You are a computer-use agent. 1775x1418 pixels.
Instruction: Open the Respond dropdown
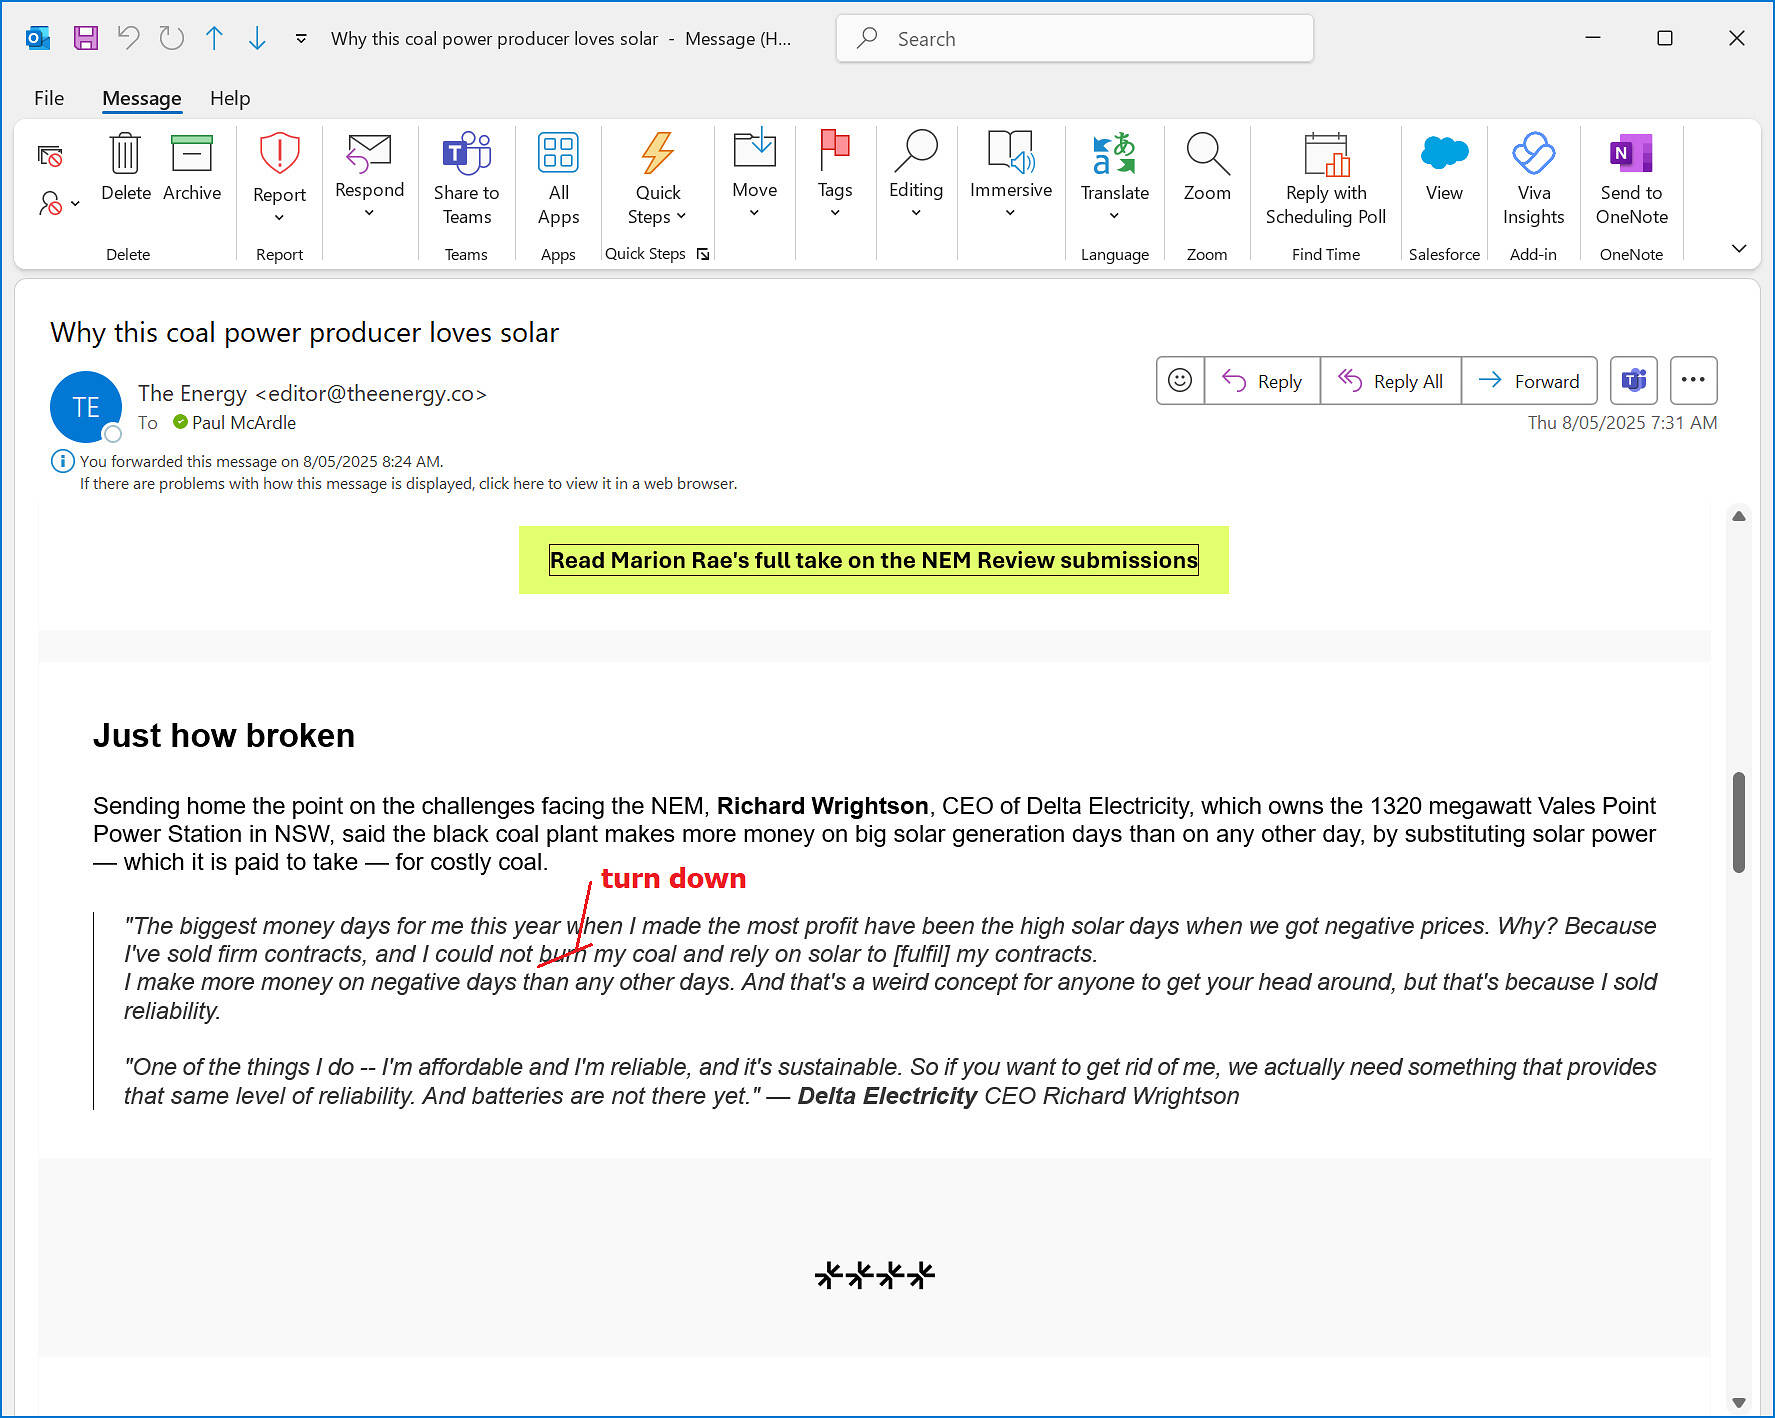pyautogui.click(x=369, y=176)
